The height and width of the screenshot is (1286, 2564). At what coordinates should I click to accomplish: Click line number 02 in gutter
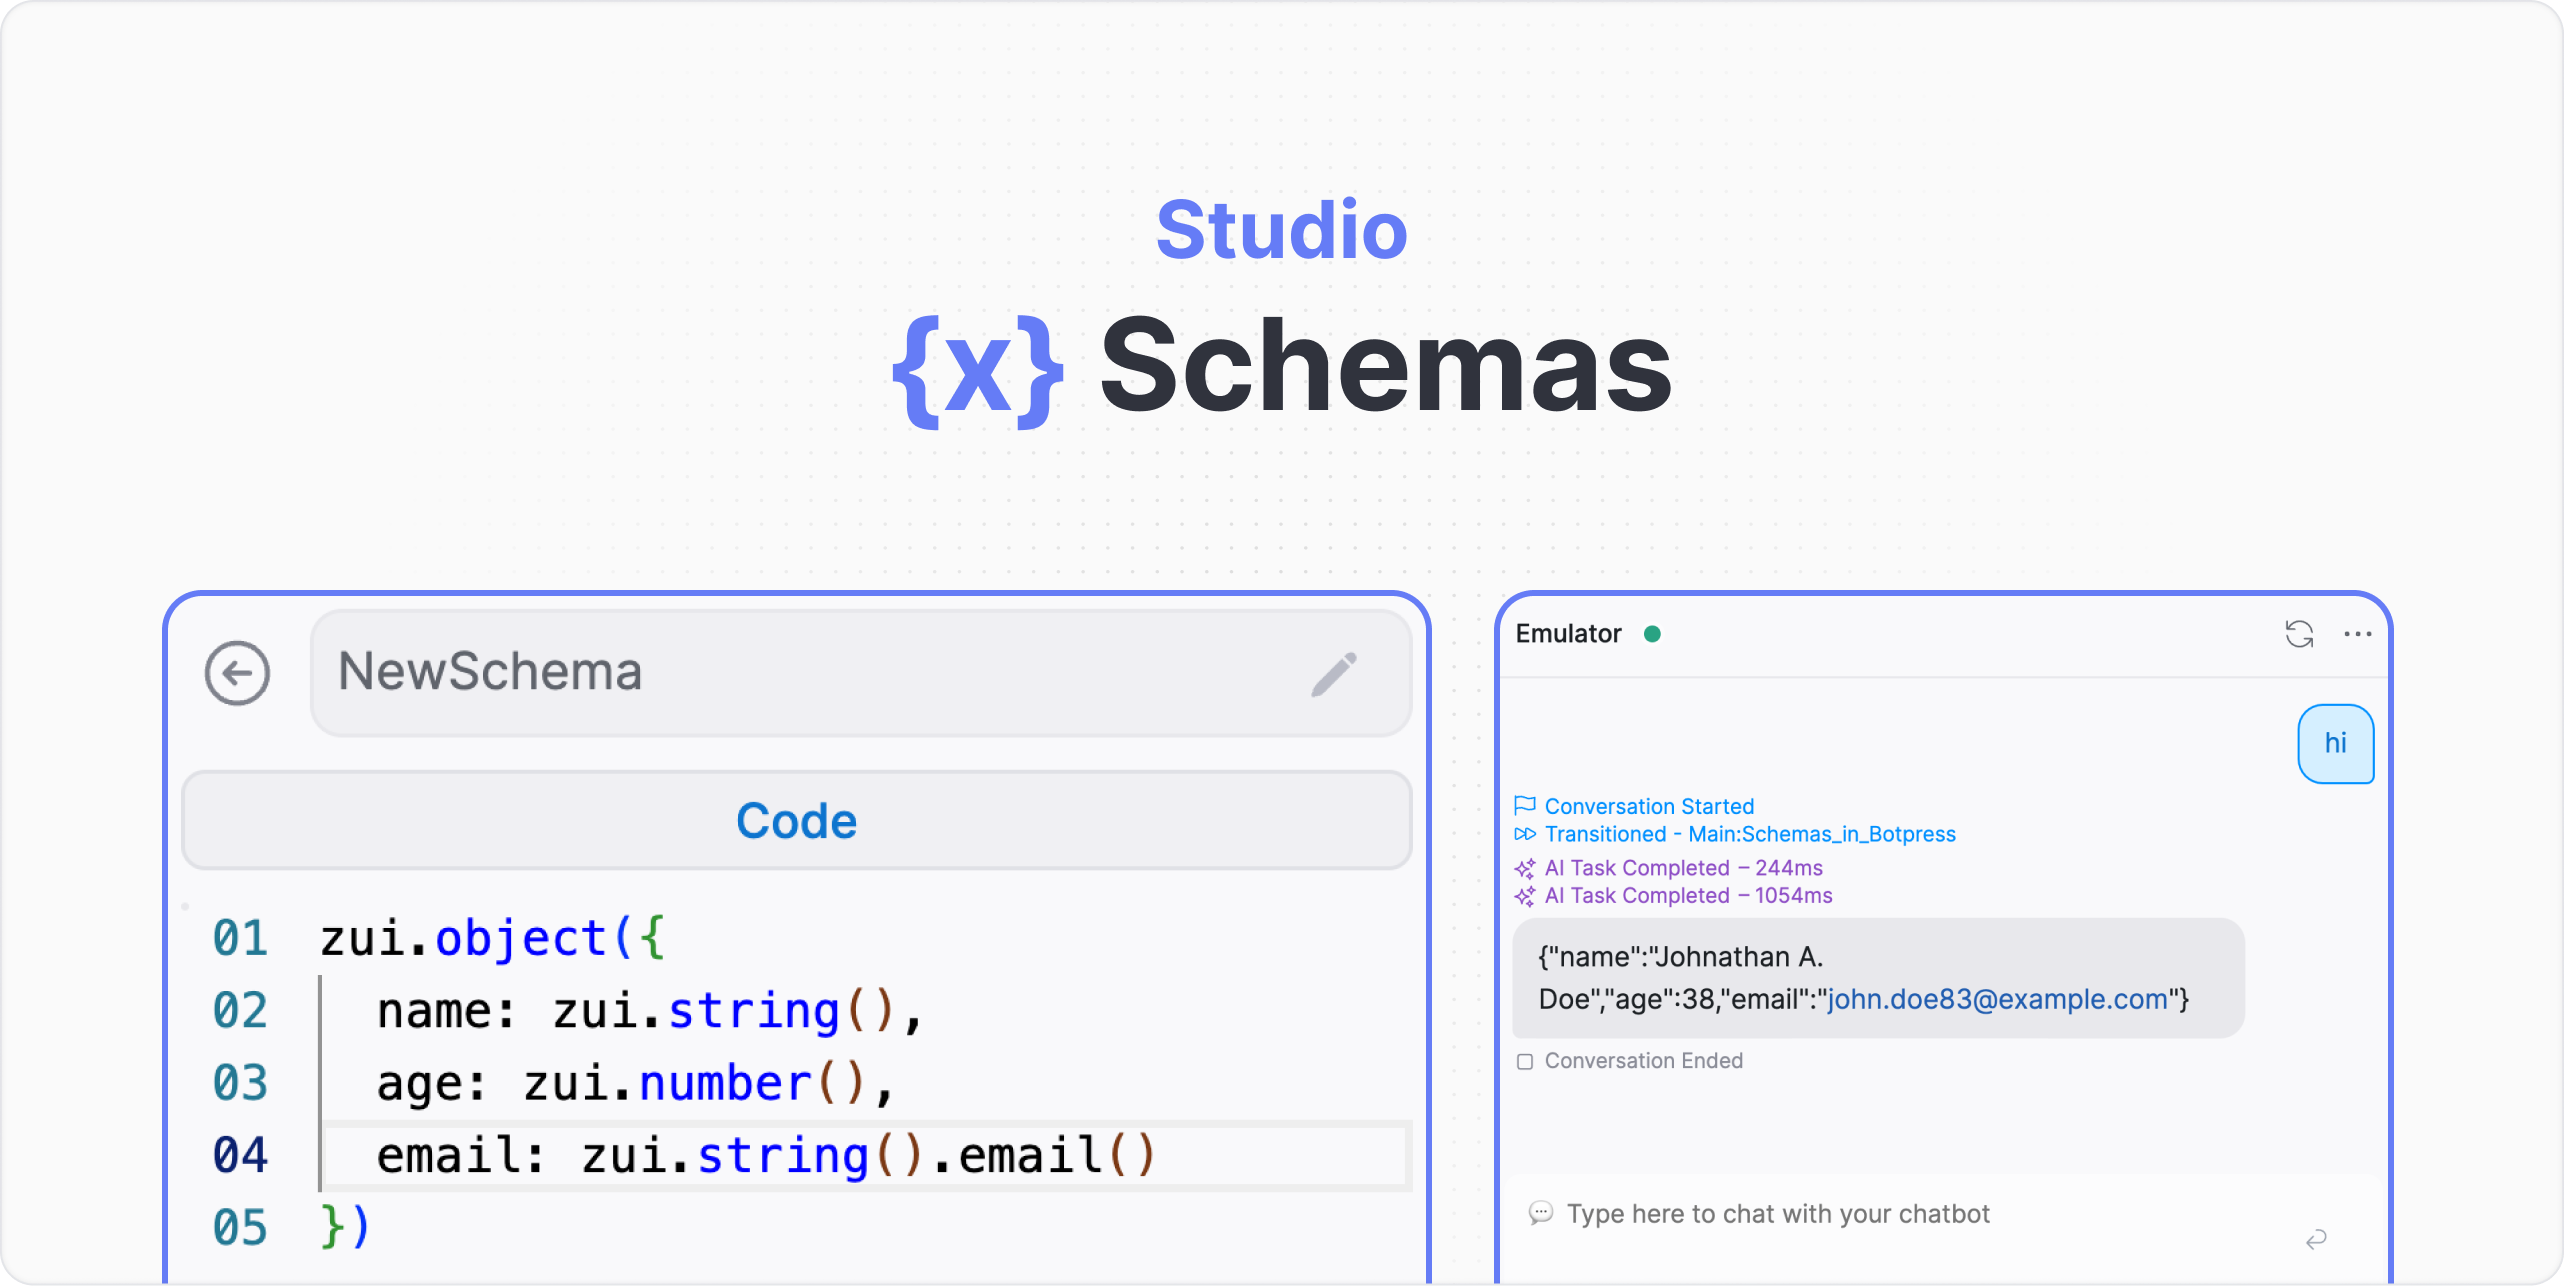pyautogui.click(x=240, y=1011)
